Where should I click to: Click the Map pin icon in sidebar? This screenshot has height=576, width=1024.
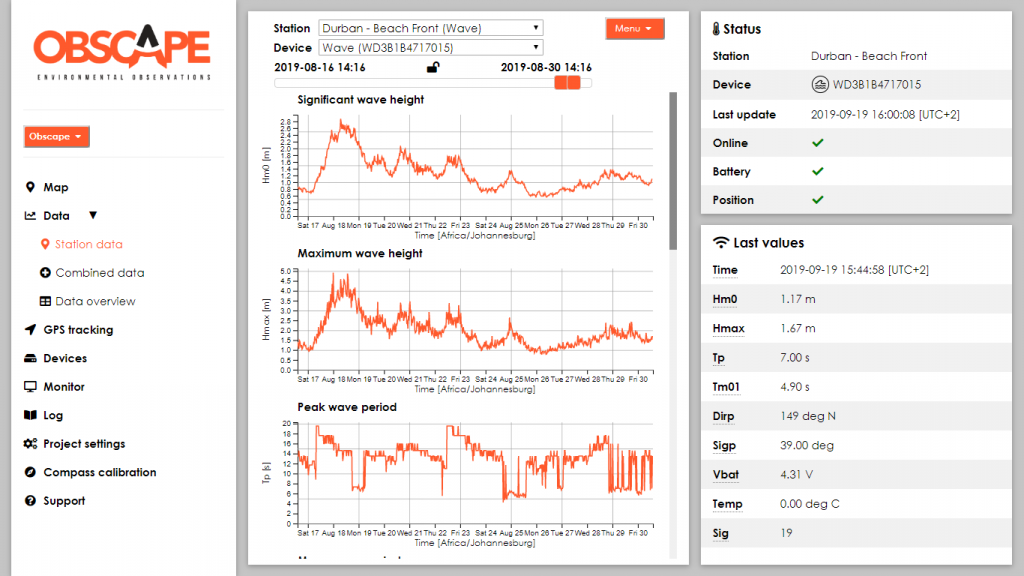pos(30,188)
